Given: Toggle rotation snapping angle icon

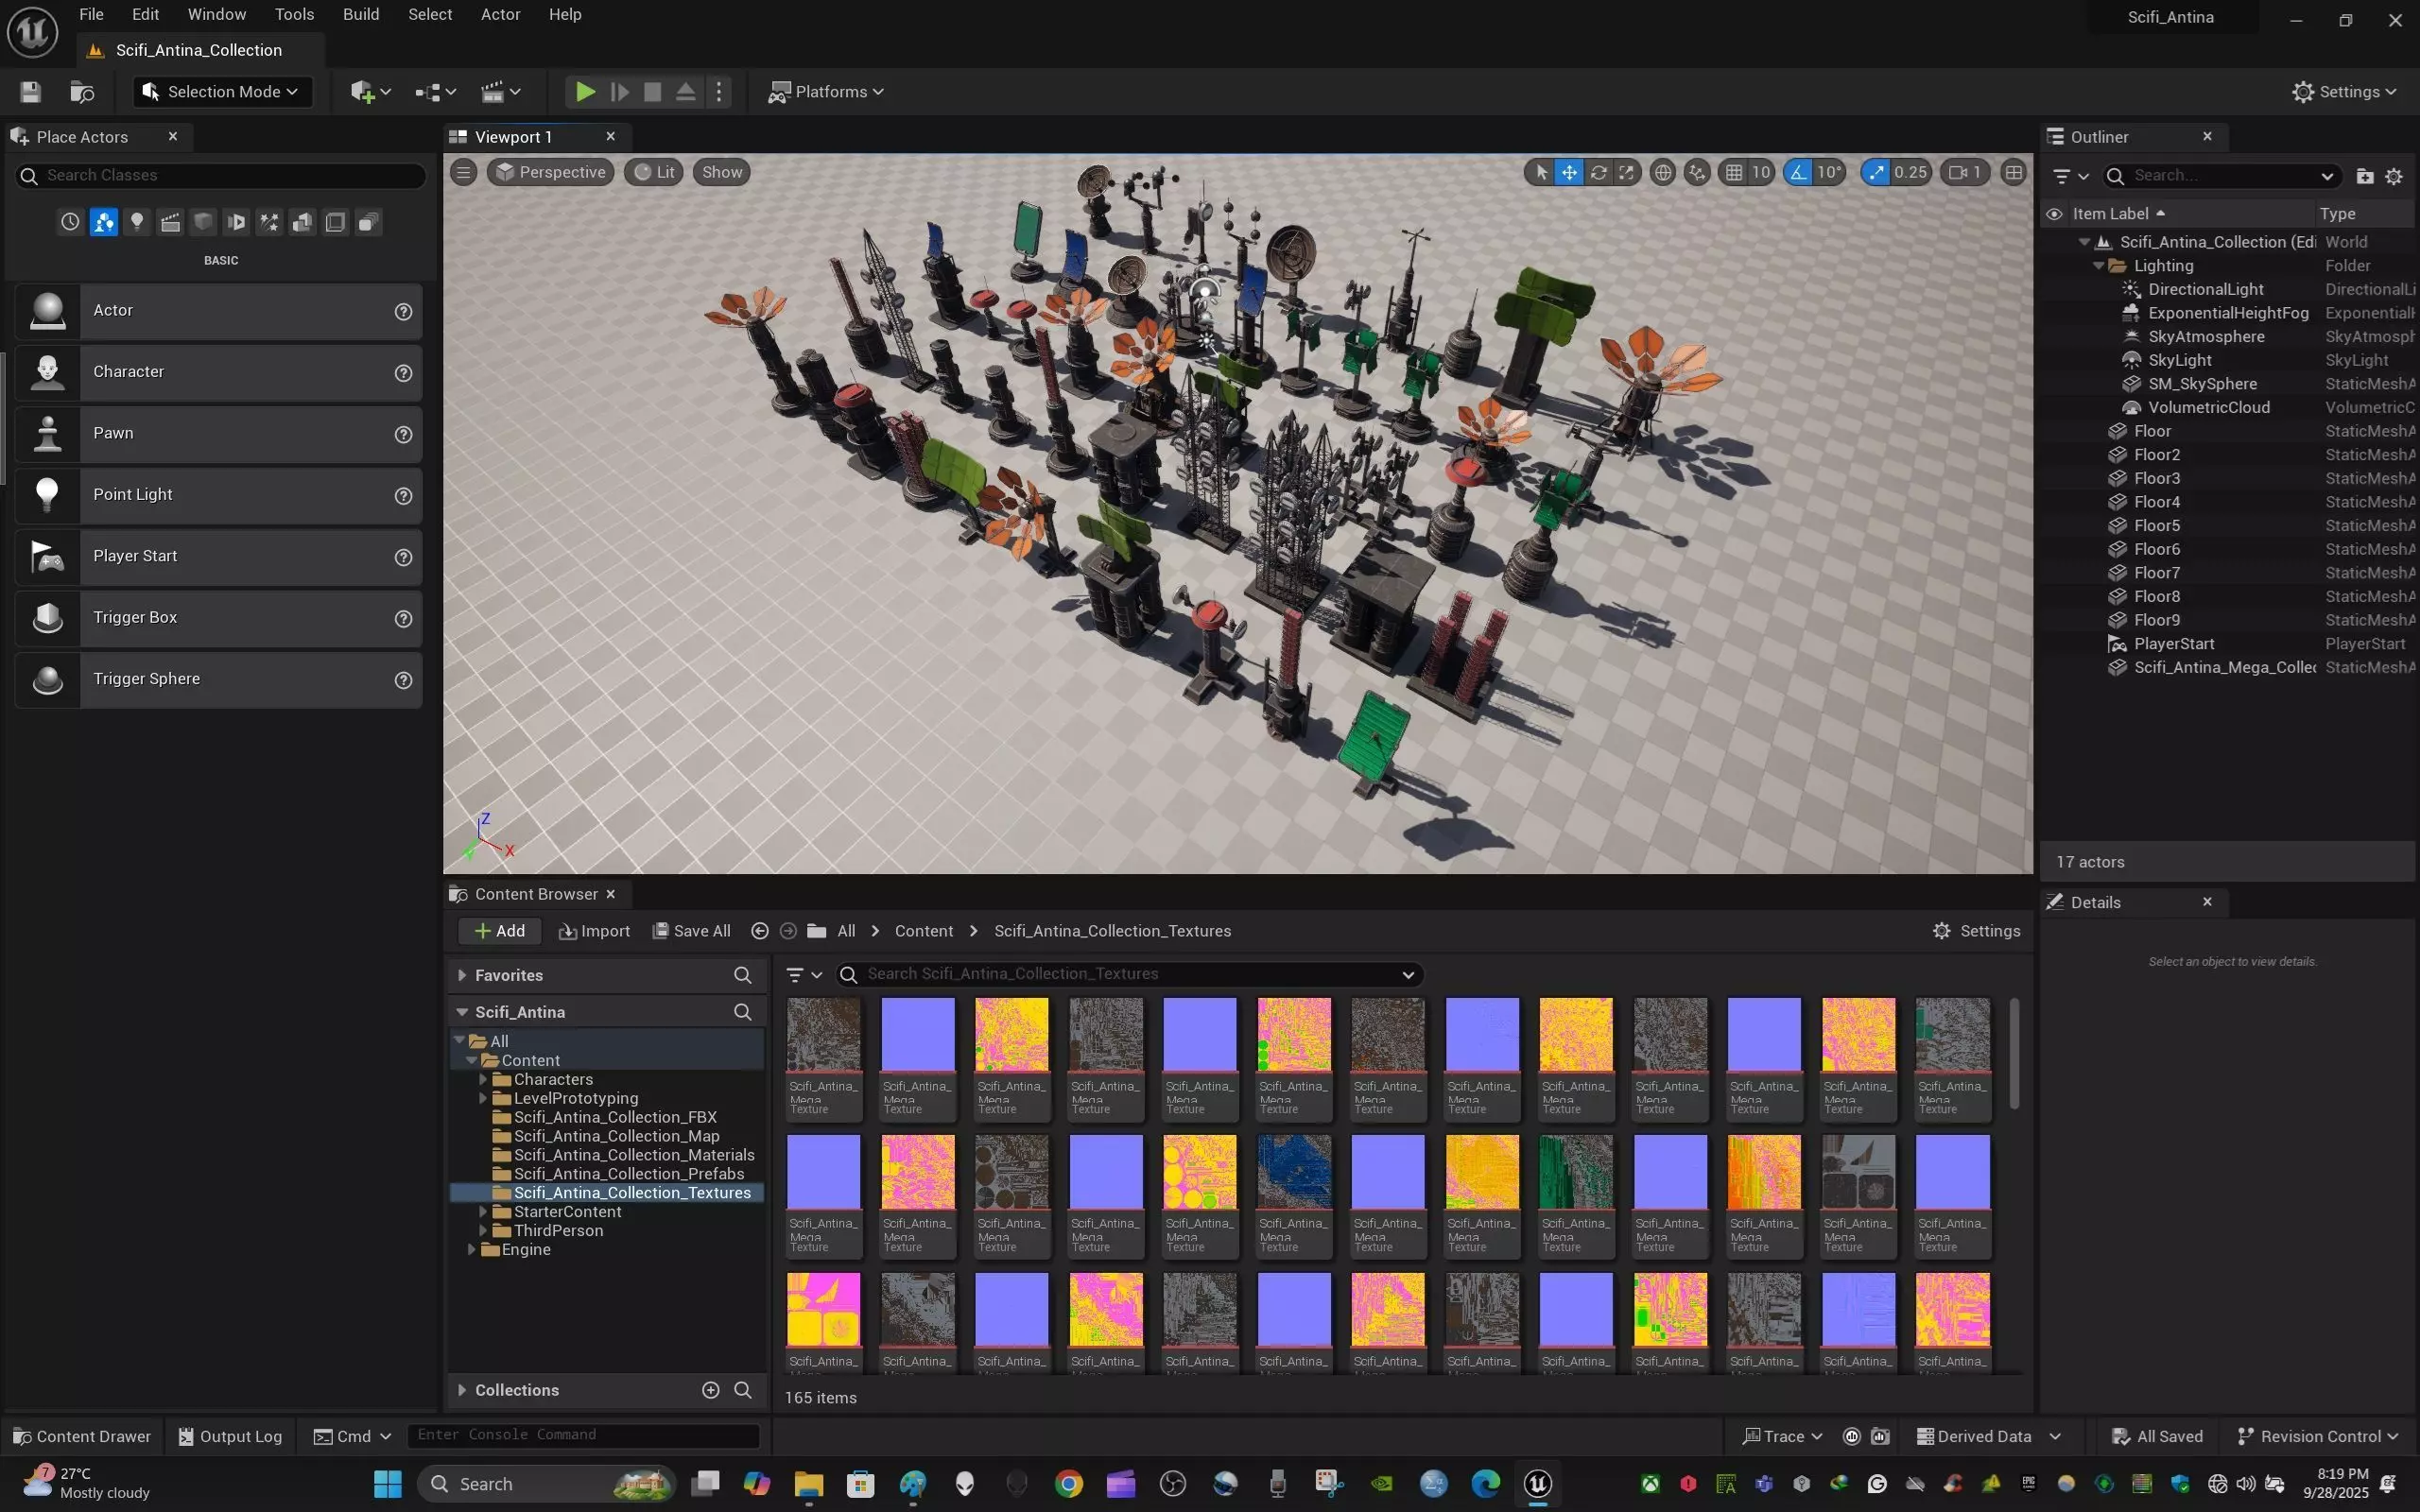Looking at the screenshot, I should pos(1799,172).
